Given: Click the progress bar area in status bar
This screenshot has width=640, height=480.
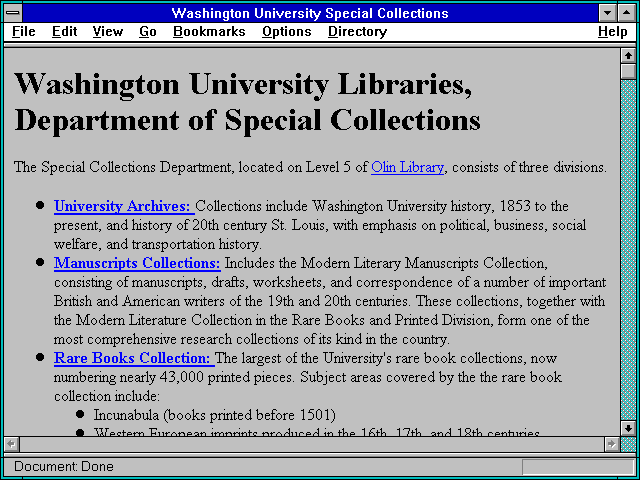Looking at the screenshot, I should click(578, 467).
